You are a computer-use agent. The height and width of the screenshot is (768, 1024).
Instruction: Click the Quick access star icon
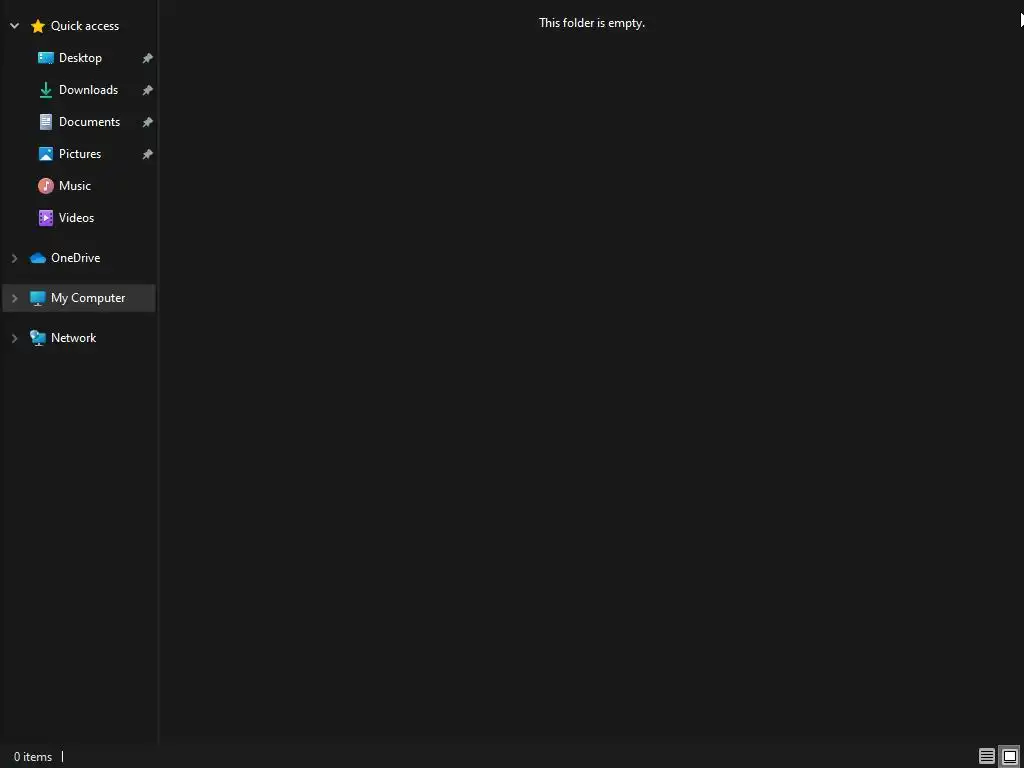click(x=38, y=26)
